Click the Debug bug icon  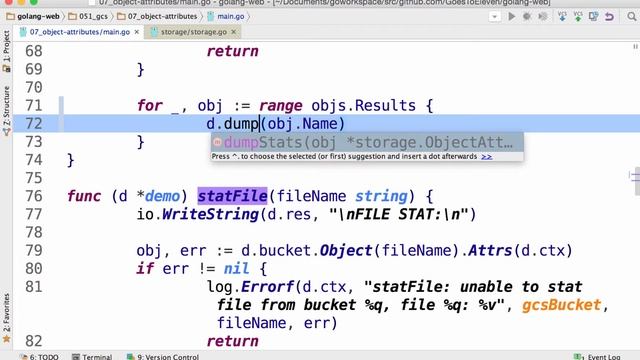tap(527, 16)
